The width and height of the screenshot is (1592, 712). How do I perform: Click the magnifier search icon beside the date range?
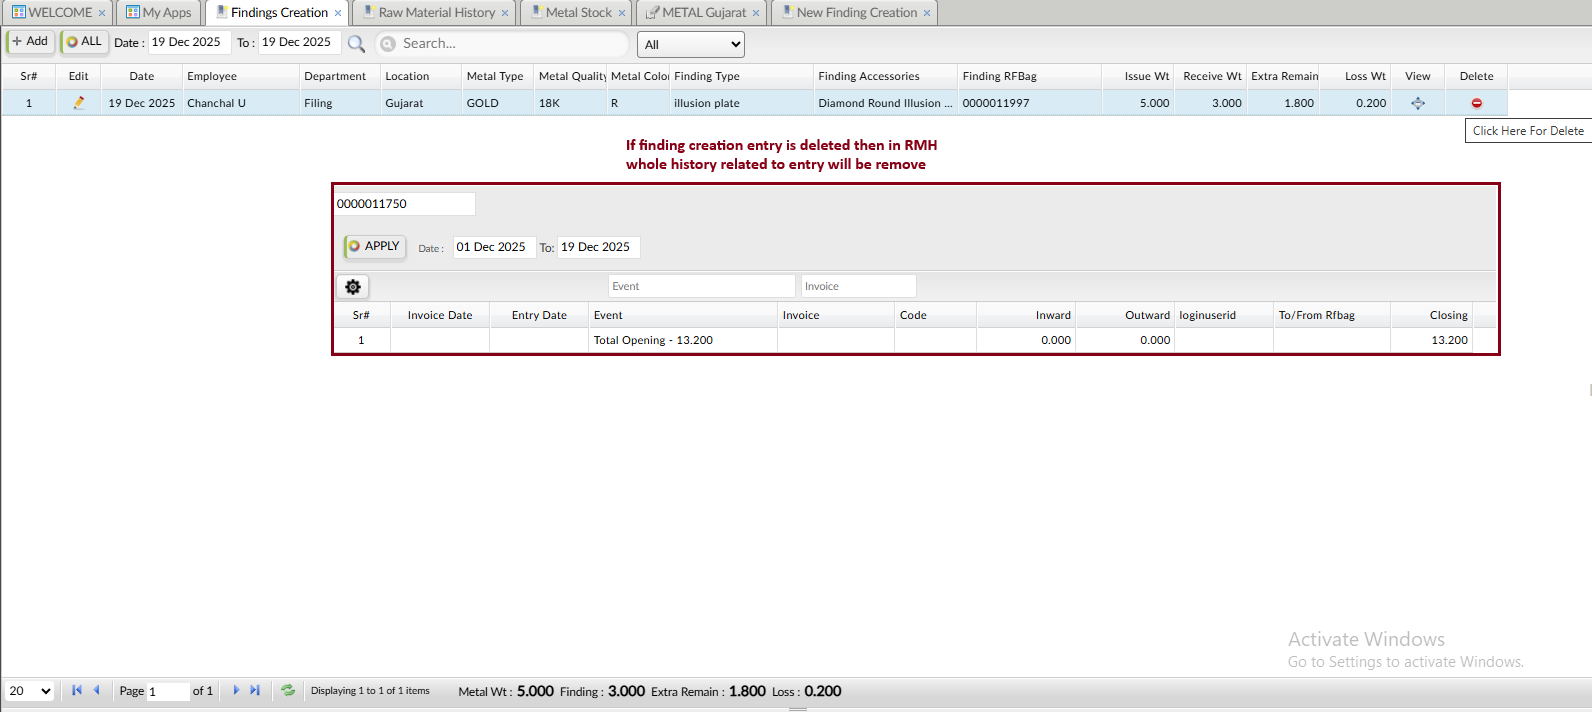(x=356, y=43)
